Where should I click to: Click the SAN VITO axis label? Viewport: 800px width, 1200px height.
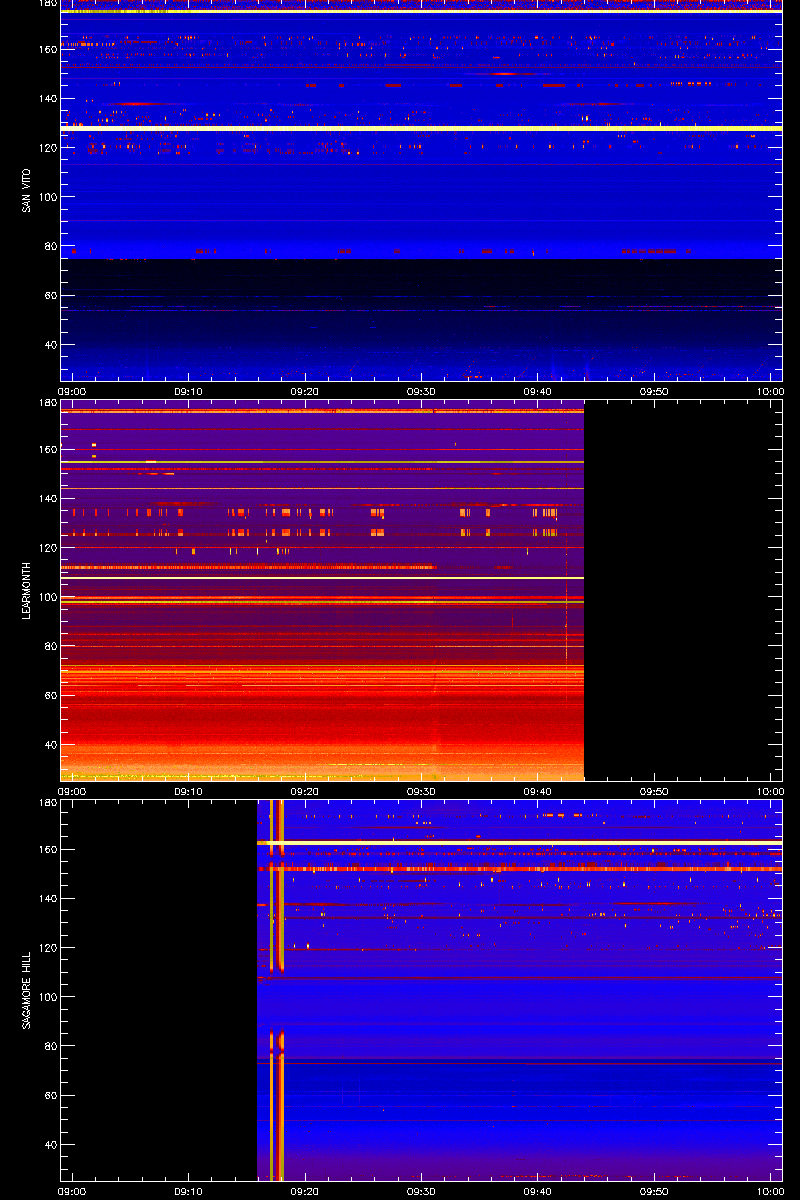tap(26, 191)
